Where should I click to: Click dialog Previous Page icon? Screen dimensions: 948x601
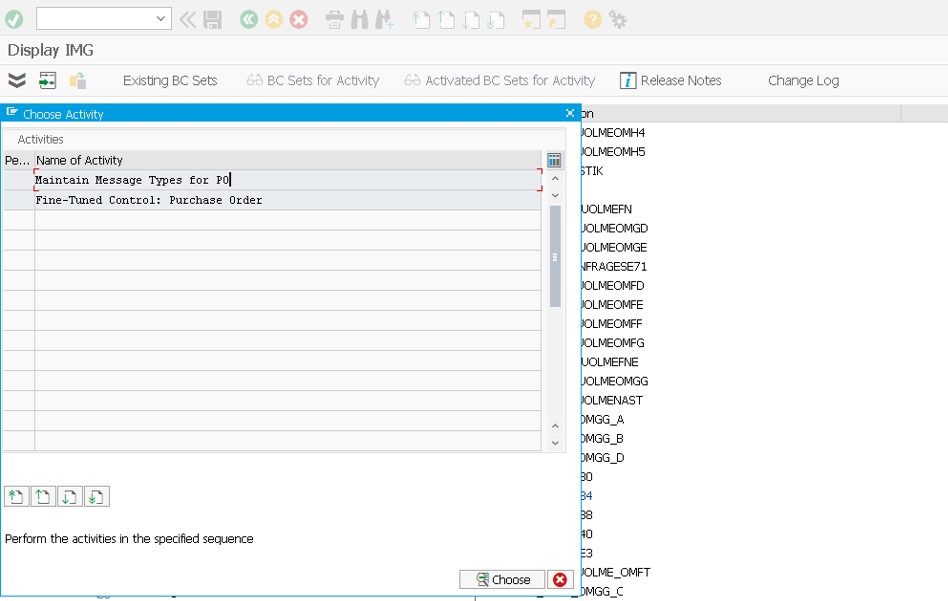[43, 497]
